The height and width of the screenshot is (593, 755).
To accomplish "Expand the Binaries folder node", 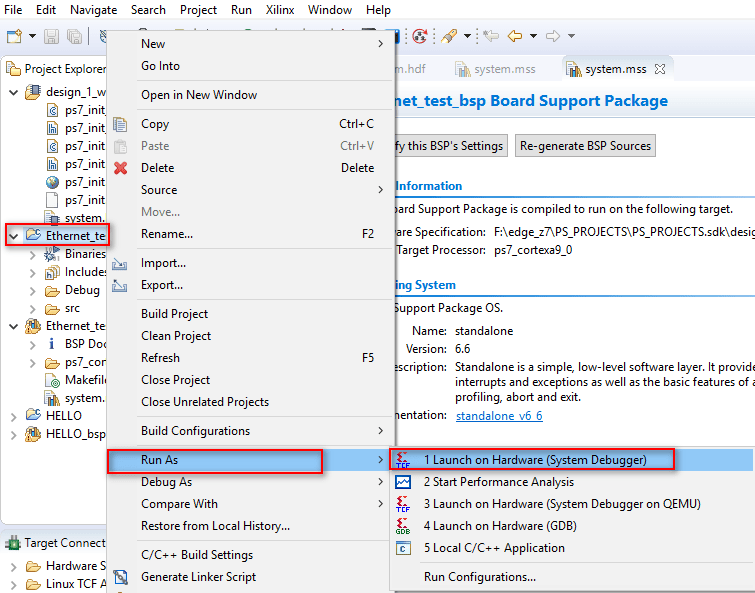I will [33, 254].
